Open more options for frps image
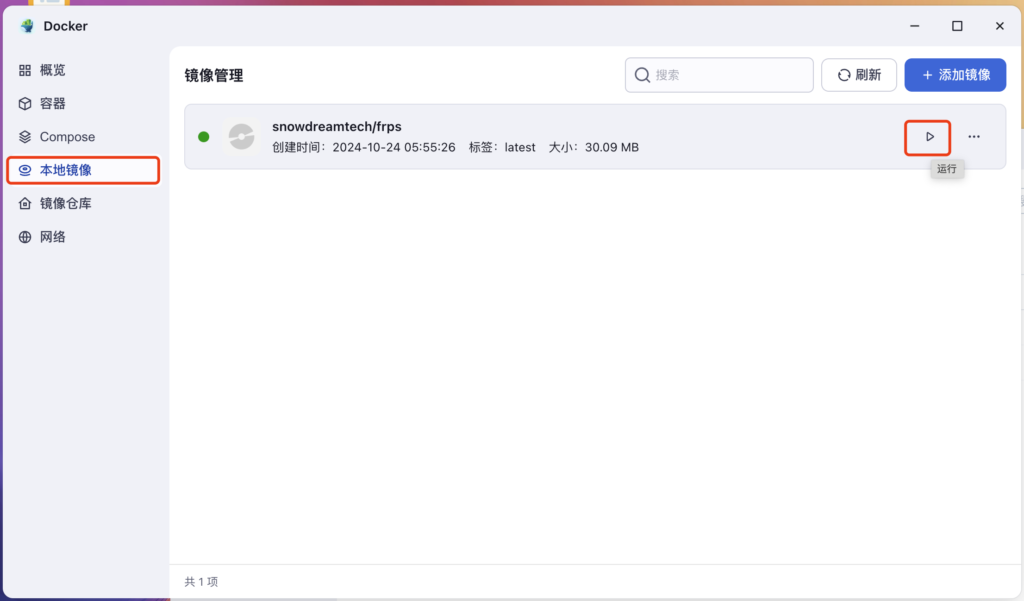Viewport: 1024px width, 601px height. [x=974, y=137]
